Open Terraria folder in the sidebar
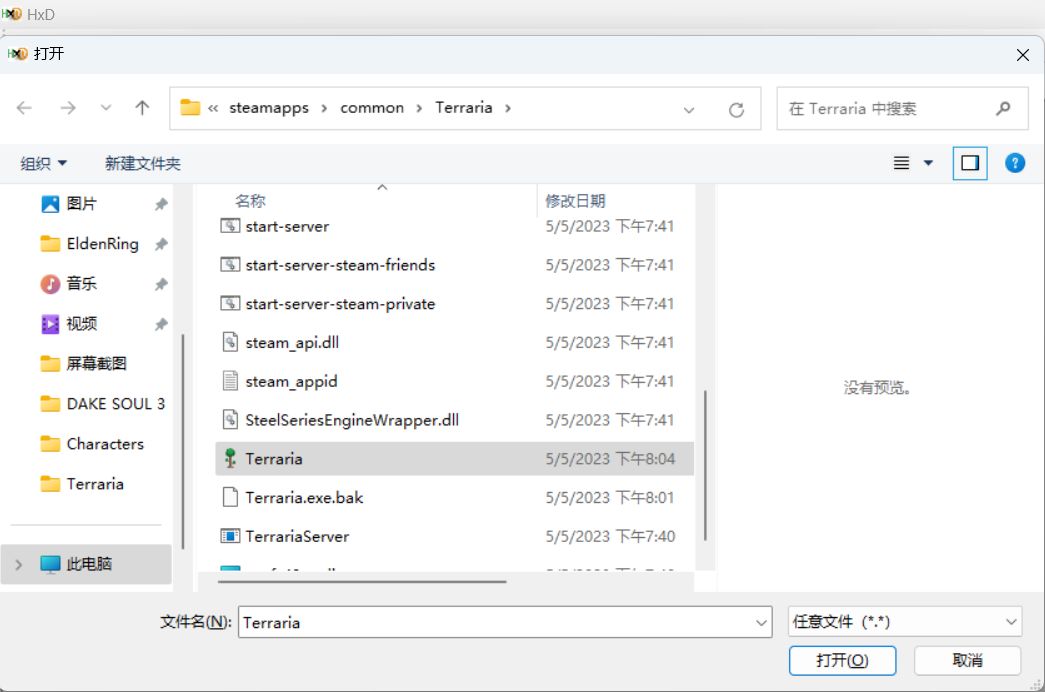 click(95, 484)
